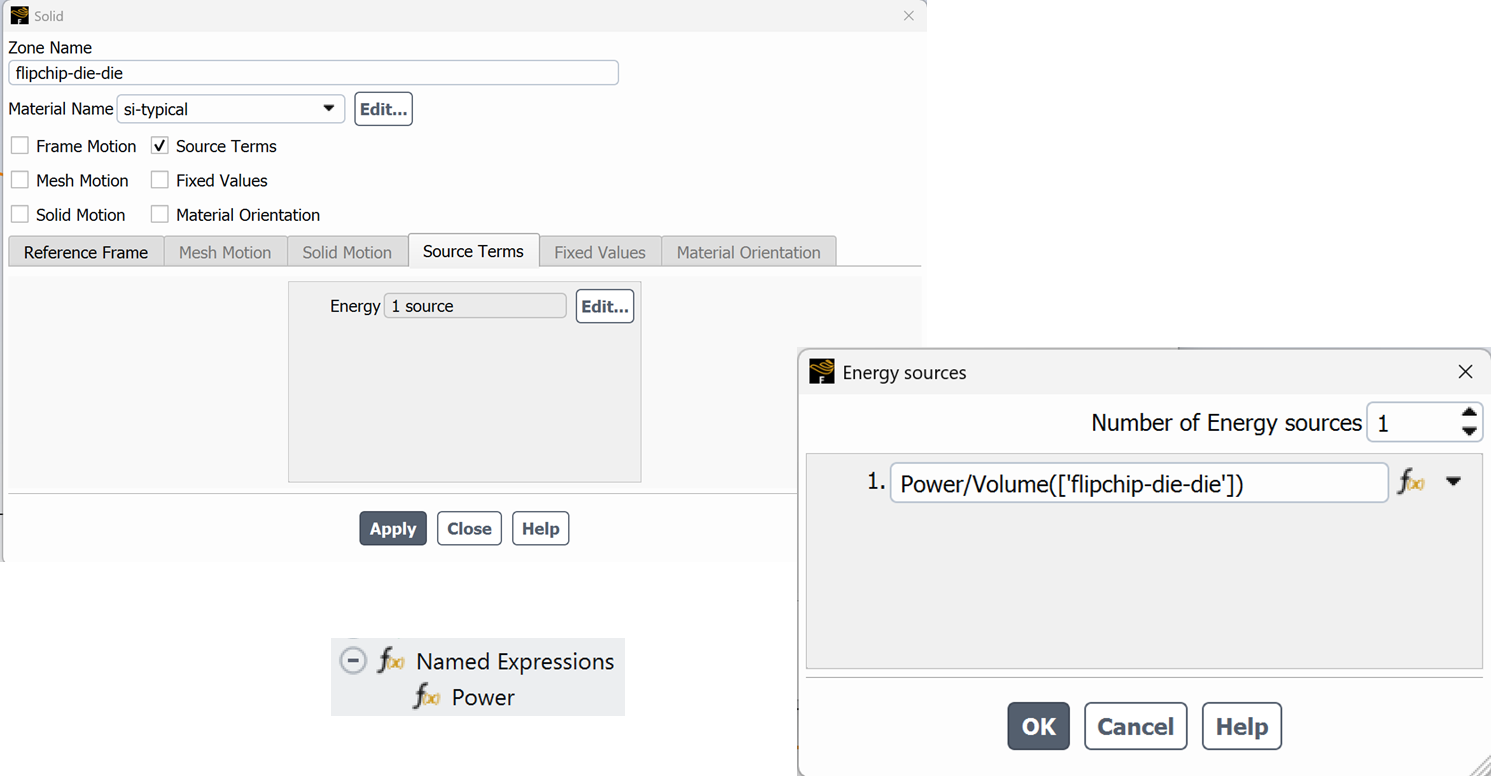This screenshot has height=776, width=1491.
Task: Select the Power expression fx icon
Action: coord(427,697)
